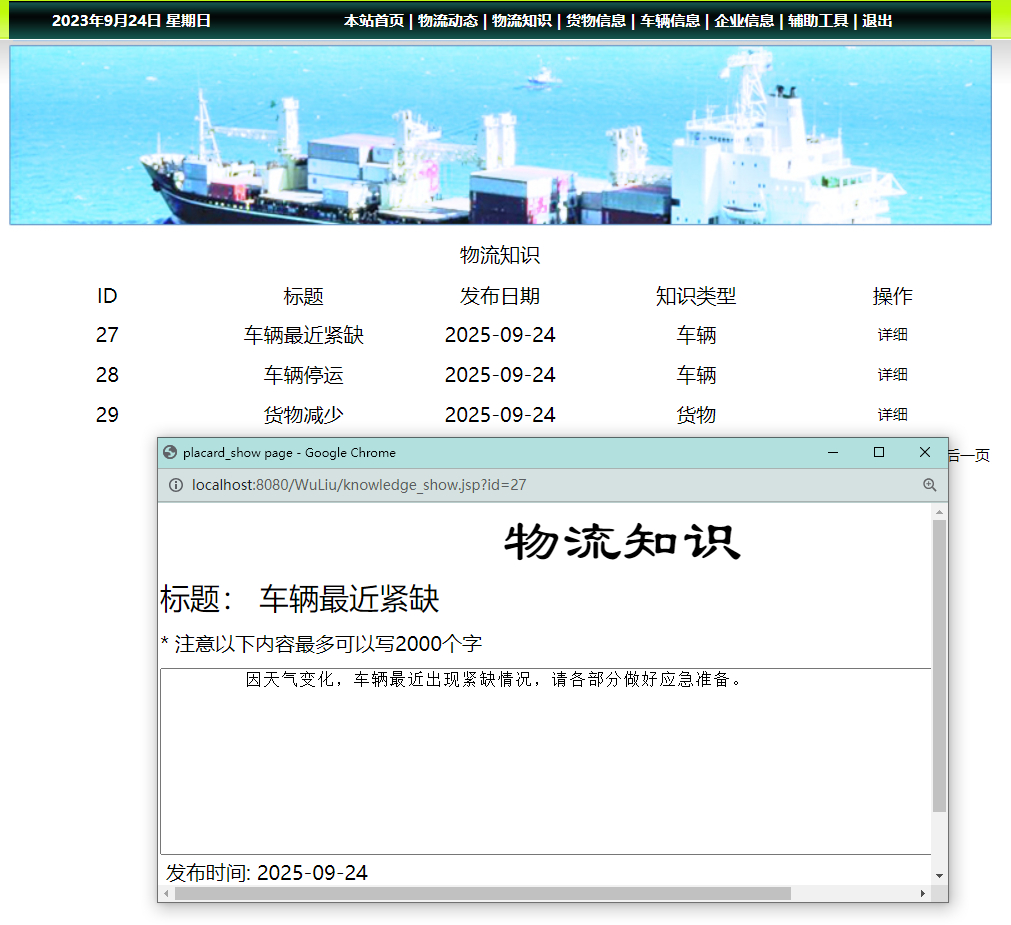
Task: Switch to the 物流知识 section
Action: coord(520,19)
